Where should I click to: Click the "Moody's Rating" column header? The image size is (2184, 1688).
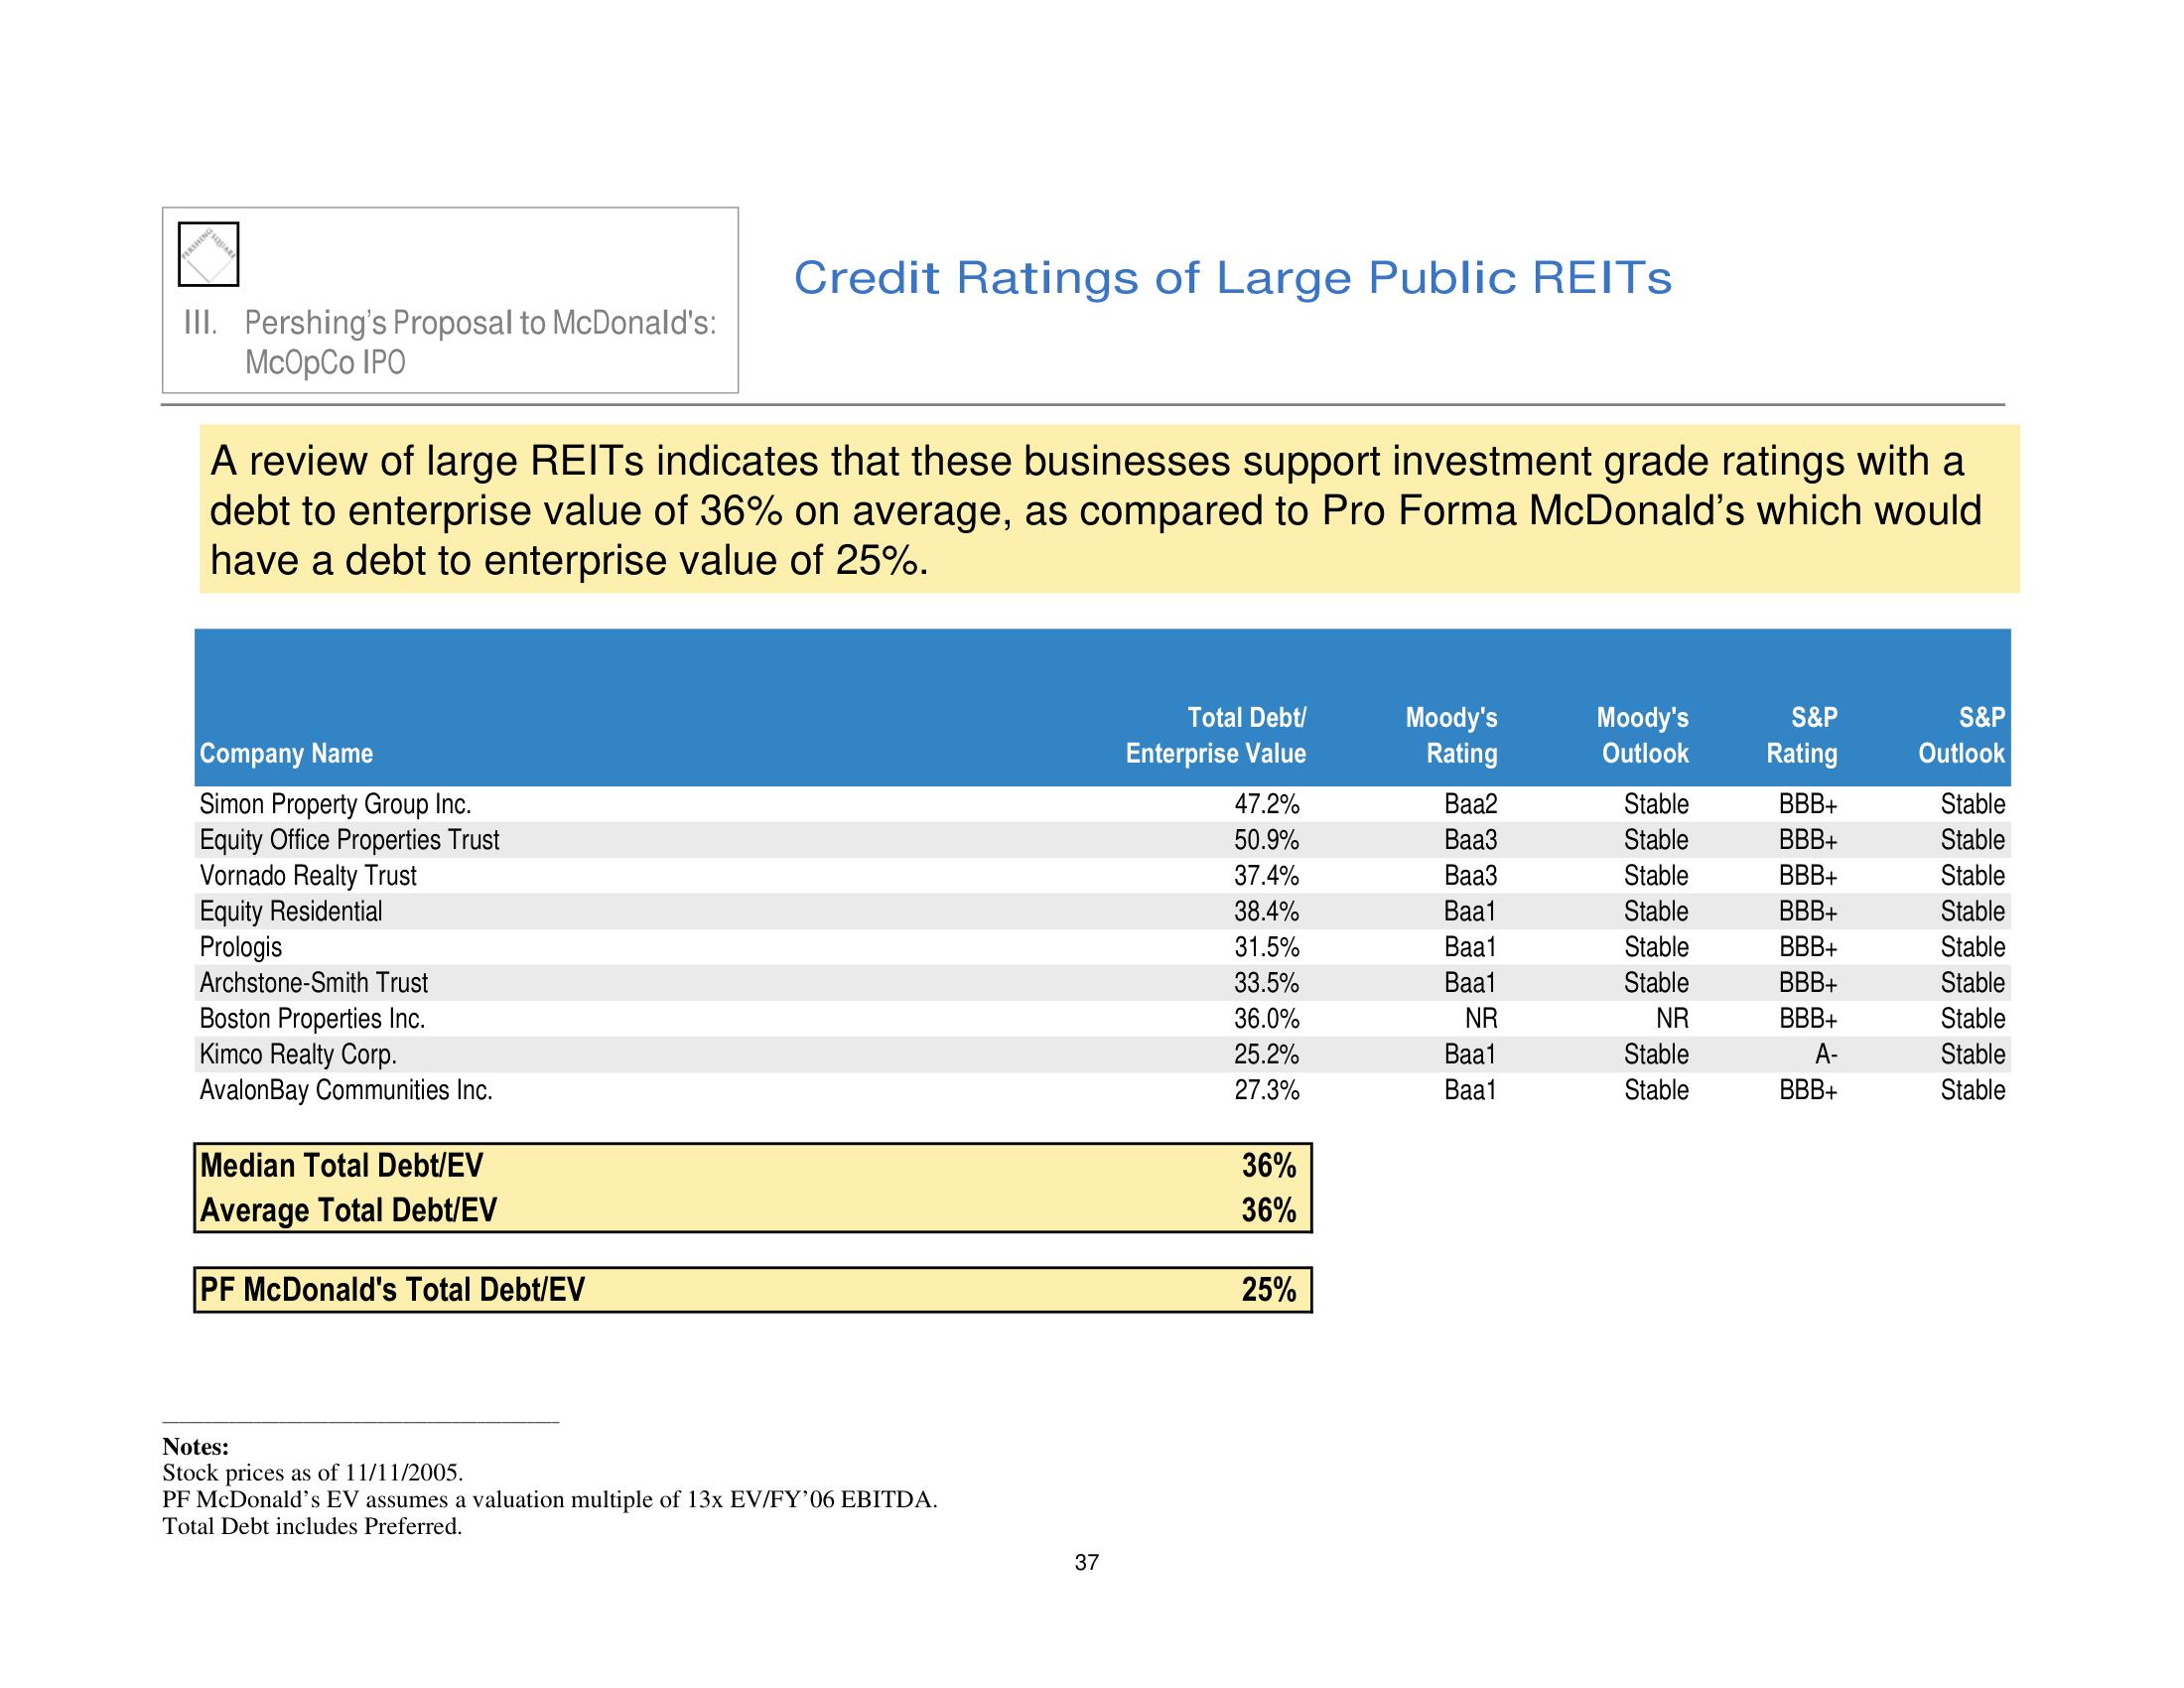click(1451, 735)
